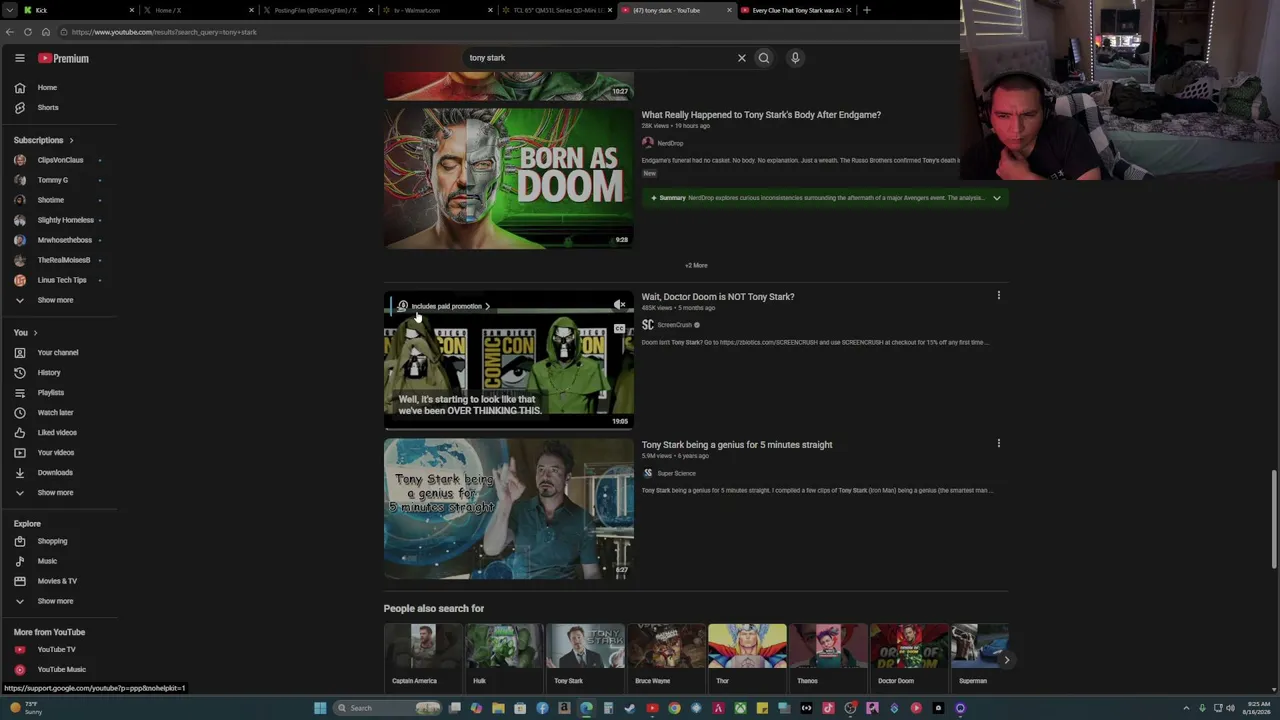Open the Subscriptions section header
The height and width of the screenshot is (720, 1280).
point(43,140)
